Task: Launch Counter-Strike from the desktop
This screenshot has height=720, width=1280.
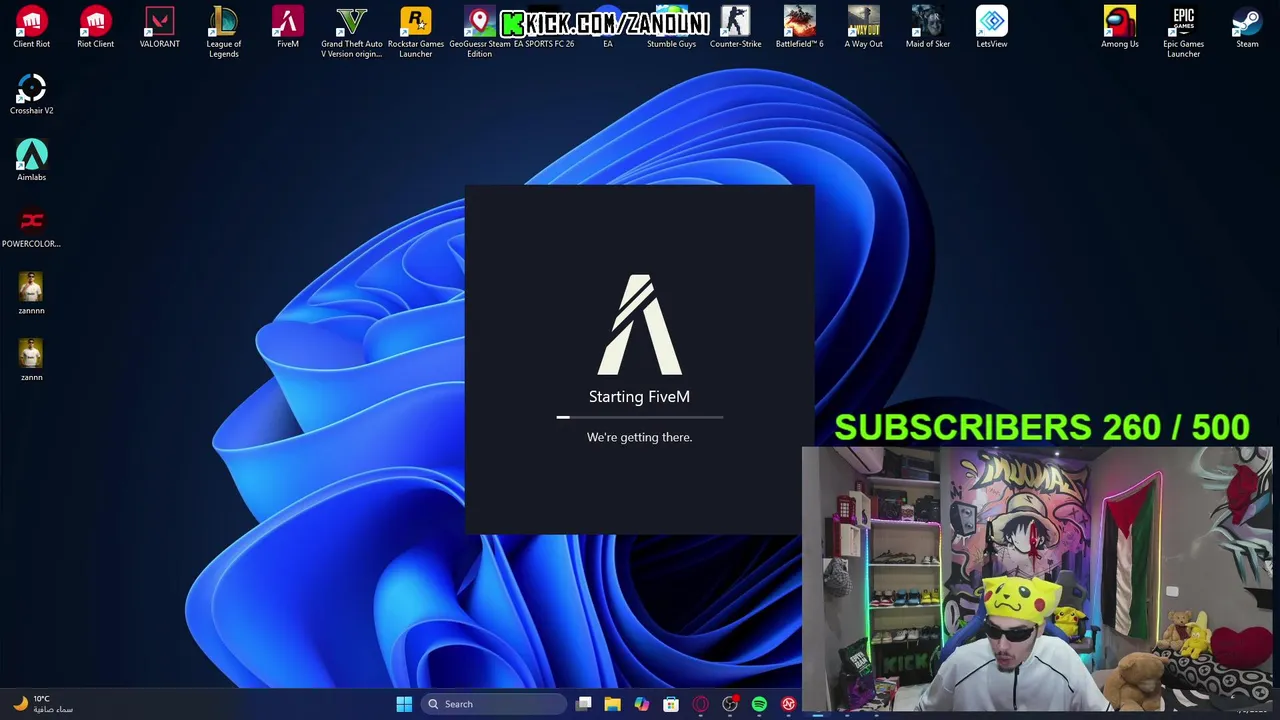Action: (735, 27)
